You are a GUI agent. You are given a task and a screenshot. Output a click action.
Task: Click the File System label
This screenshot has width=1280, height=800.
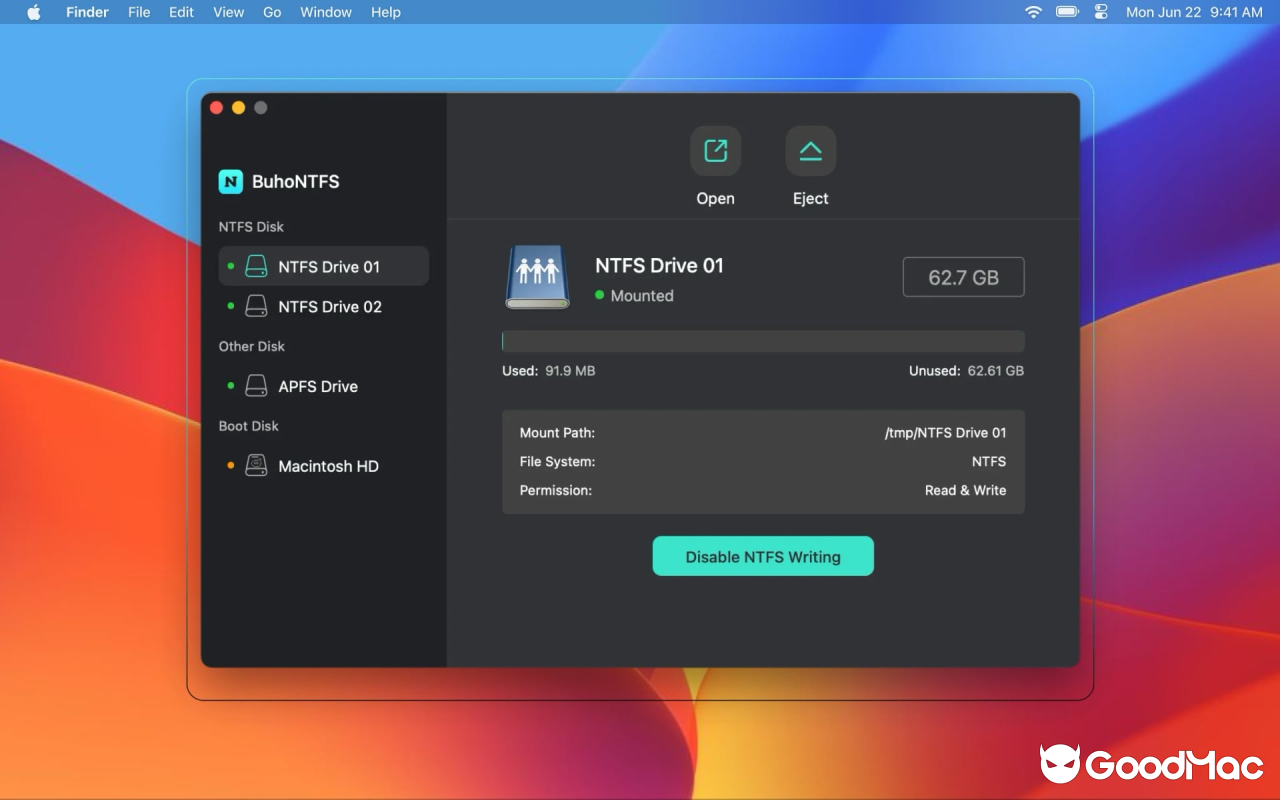pyautogui.click(x=557, y=462)
